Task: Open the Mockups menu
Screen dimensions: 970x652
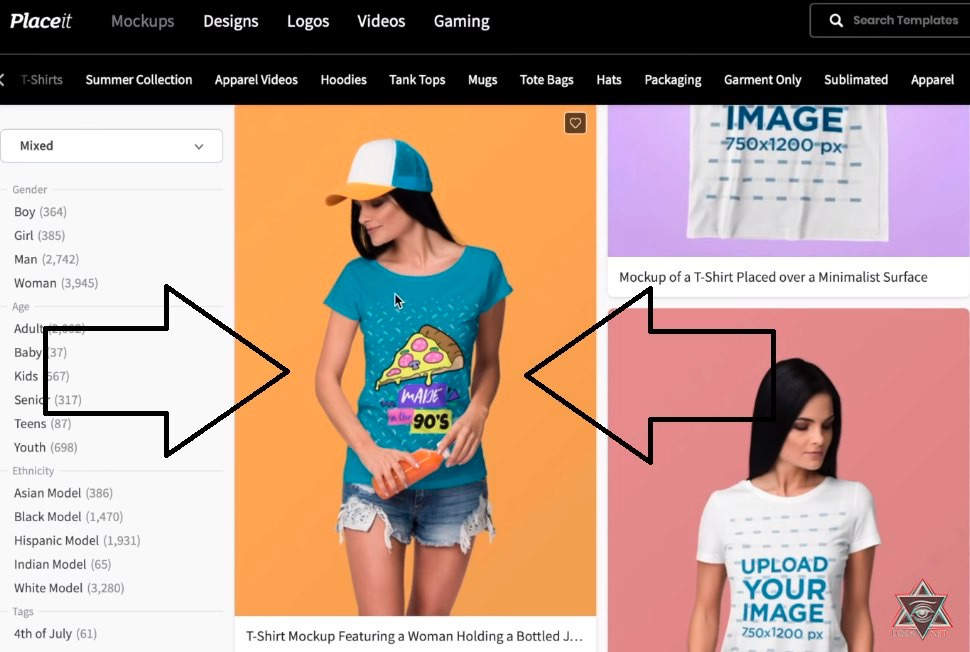Action: tap(142, 21)
